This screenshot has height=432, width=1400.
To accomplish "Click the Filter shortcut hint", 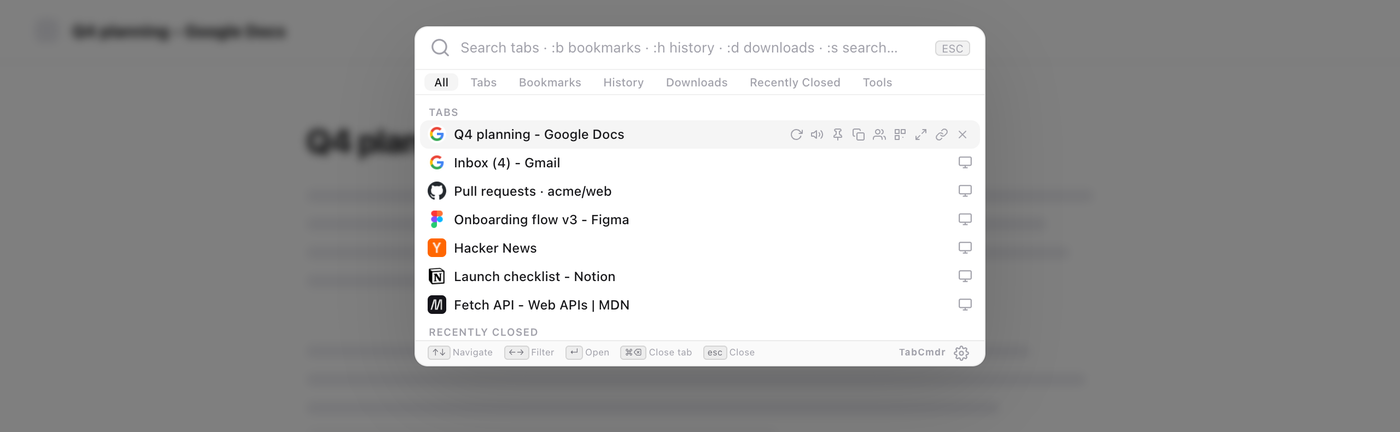I will (530, 352).
